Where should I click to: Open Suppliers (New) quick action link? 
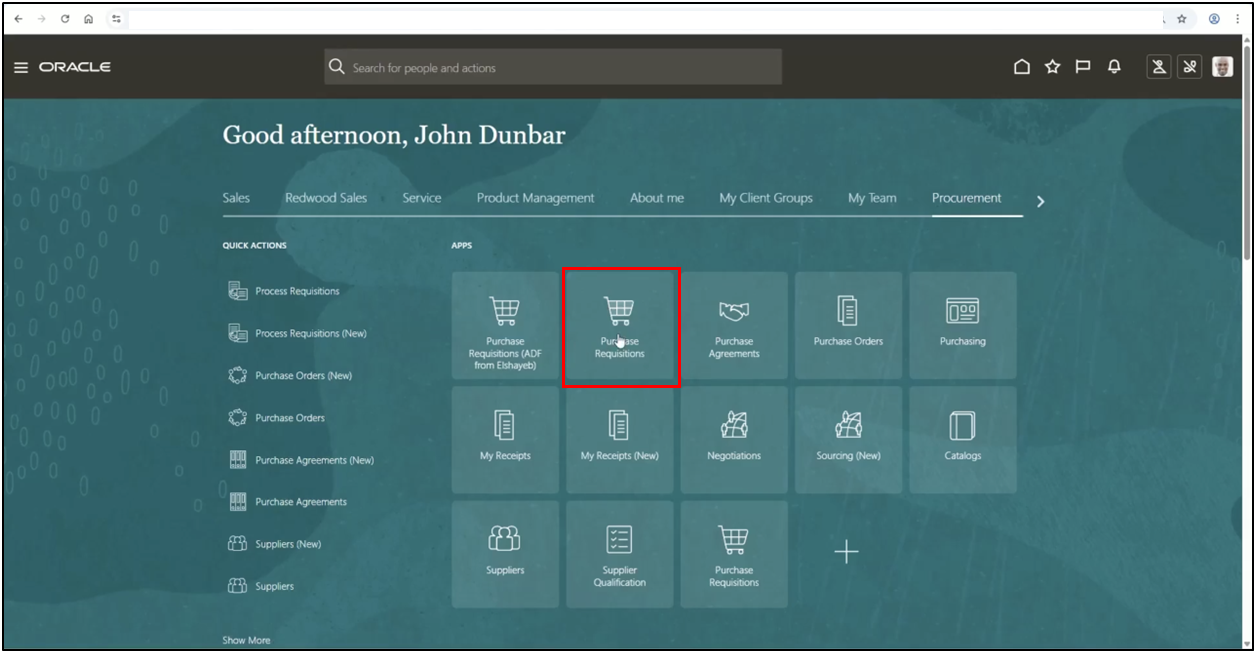(288, 544)
